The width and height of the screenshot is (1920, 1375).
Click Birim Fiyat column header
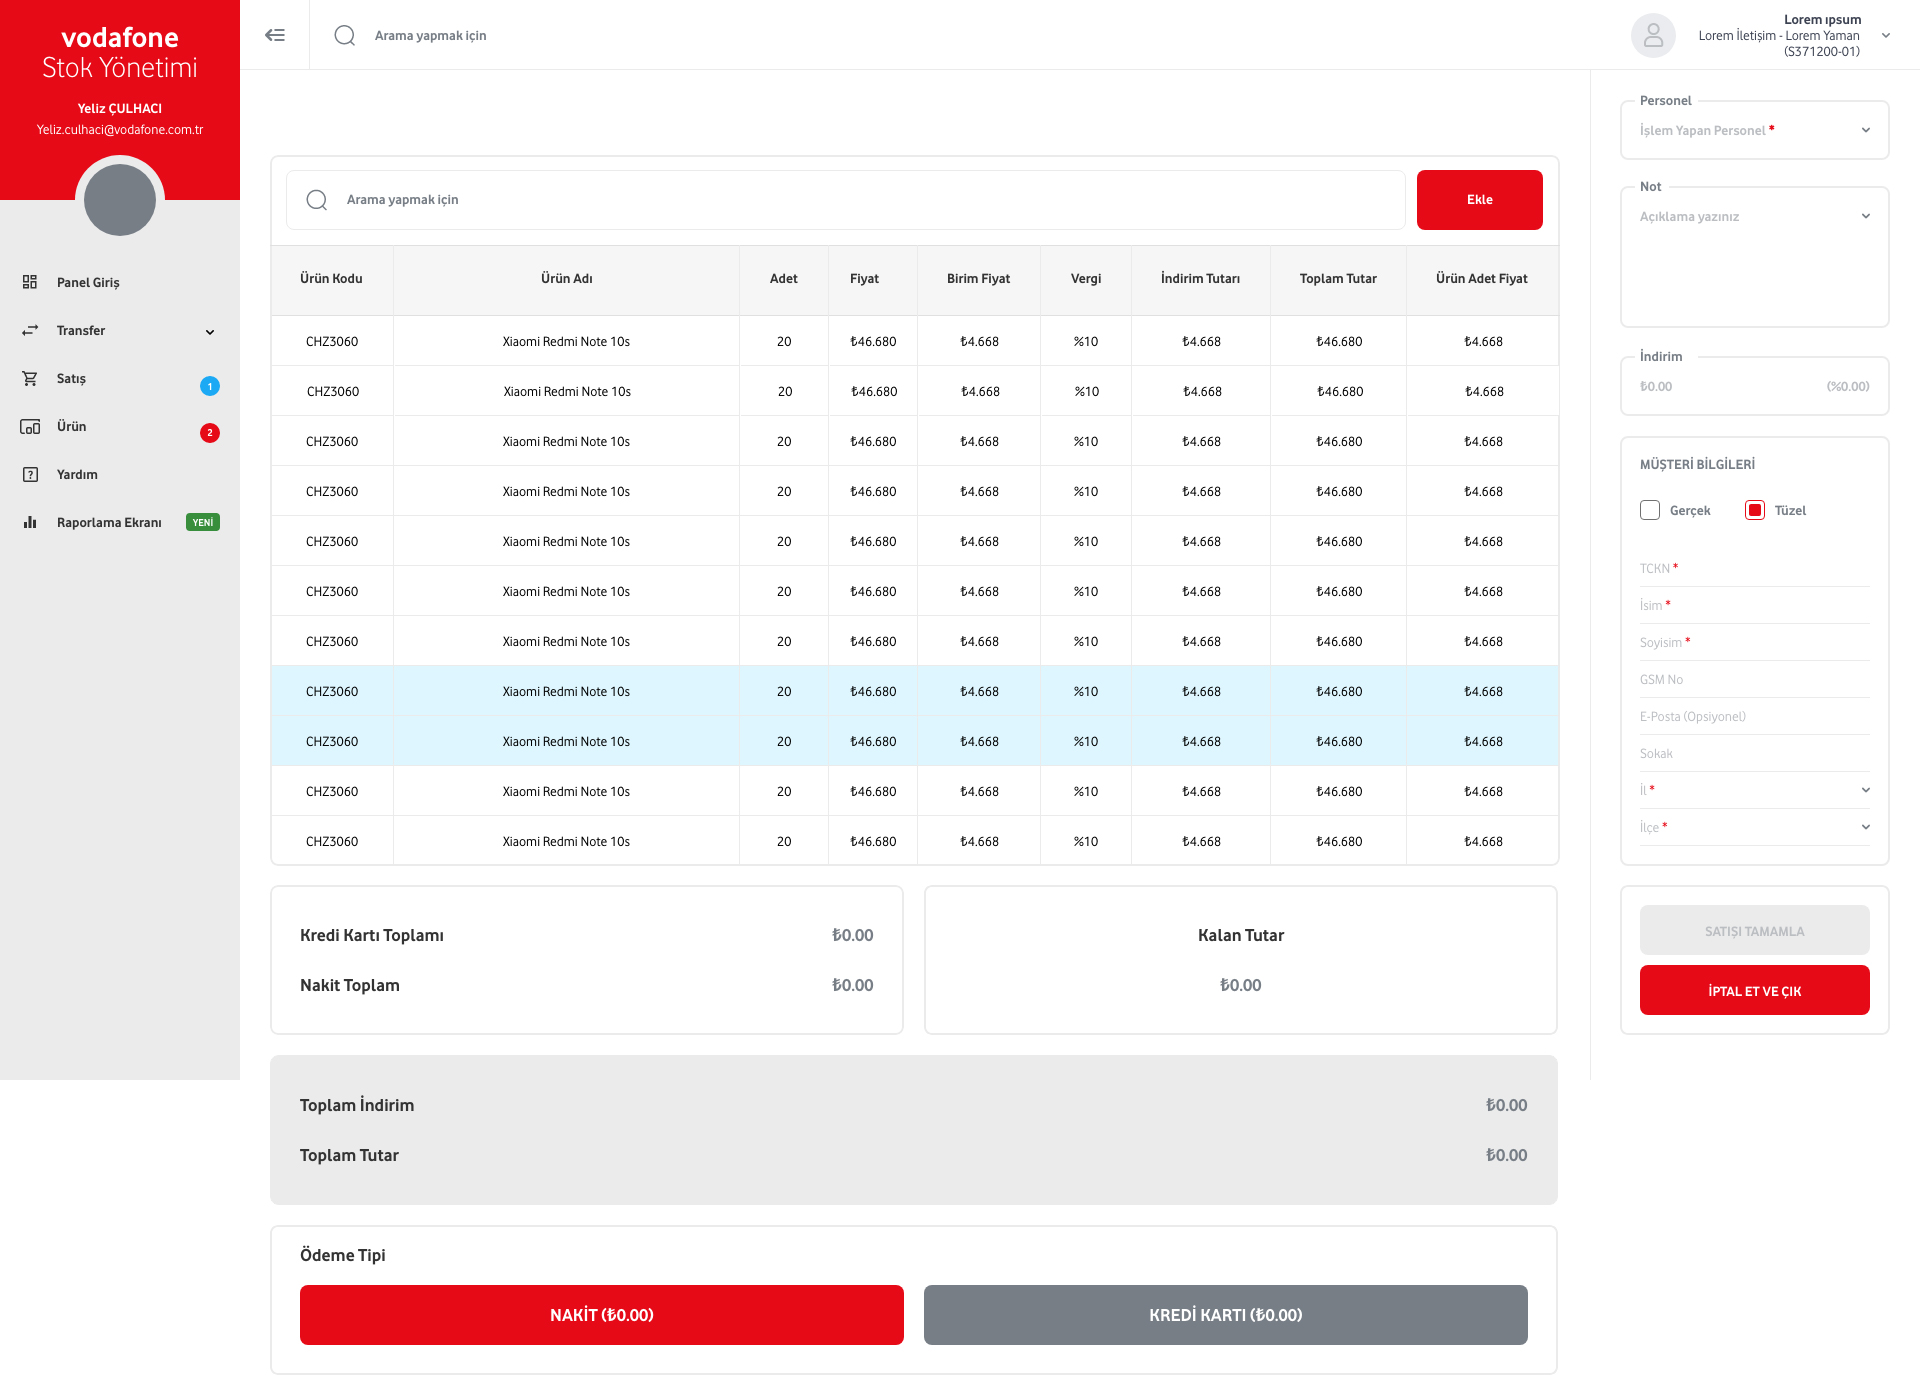979,278
